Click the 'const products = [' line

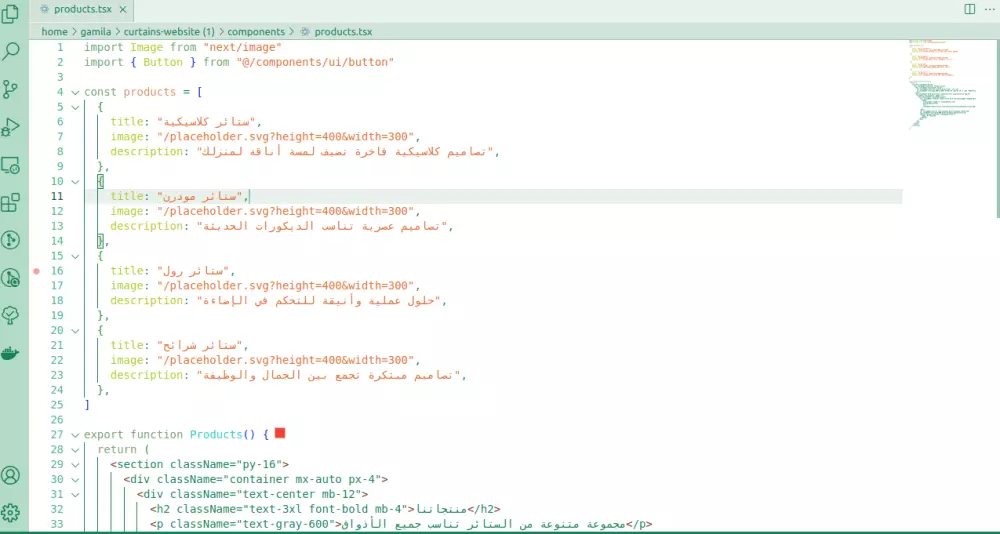point(143,92)
